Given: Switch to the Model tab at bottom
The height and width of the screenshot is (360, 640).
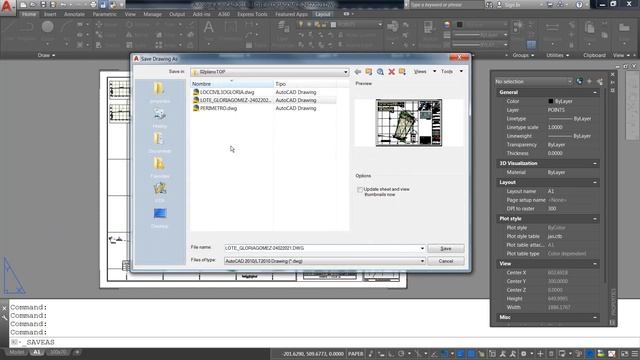Looking at the screenshot, I should pos(17,352).
